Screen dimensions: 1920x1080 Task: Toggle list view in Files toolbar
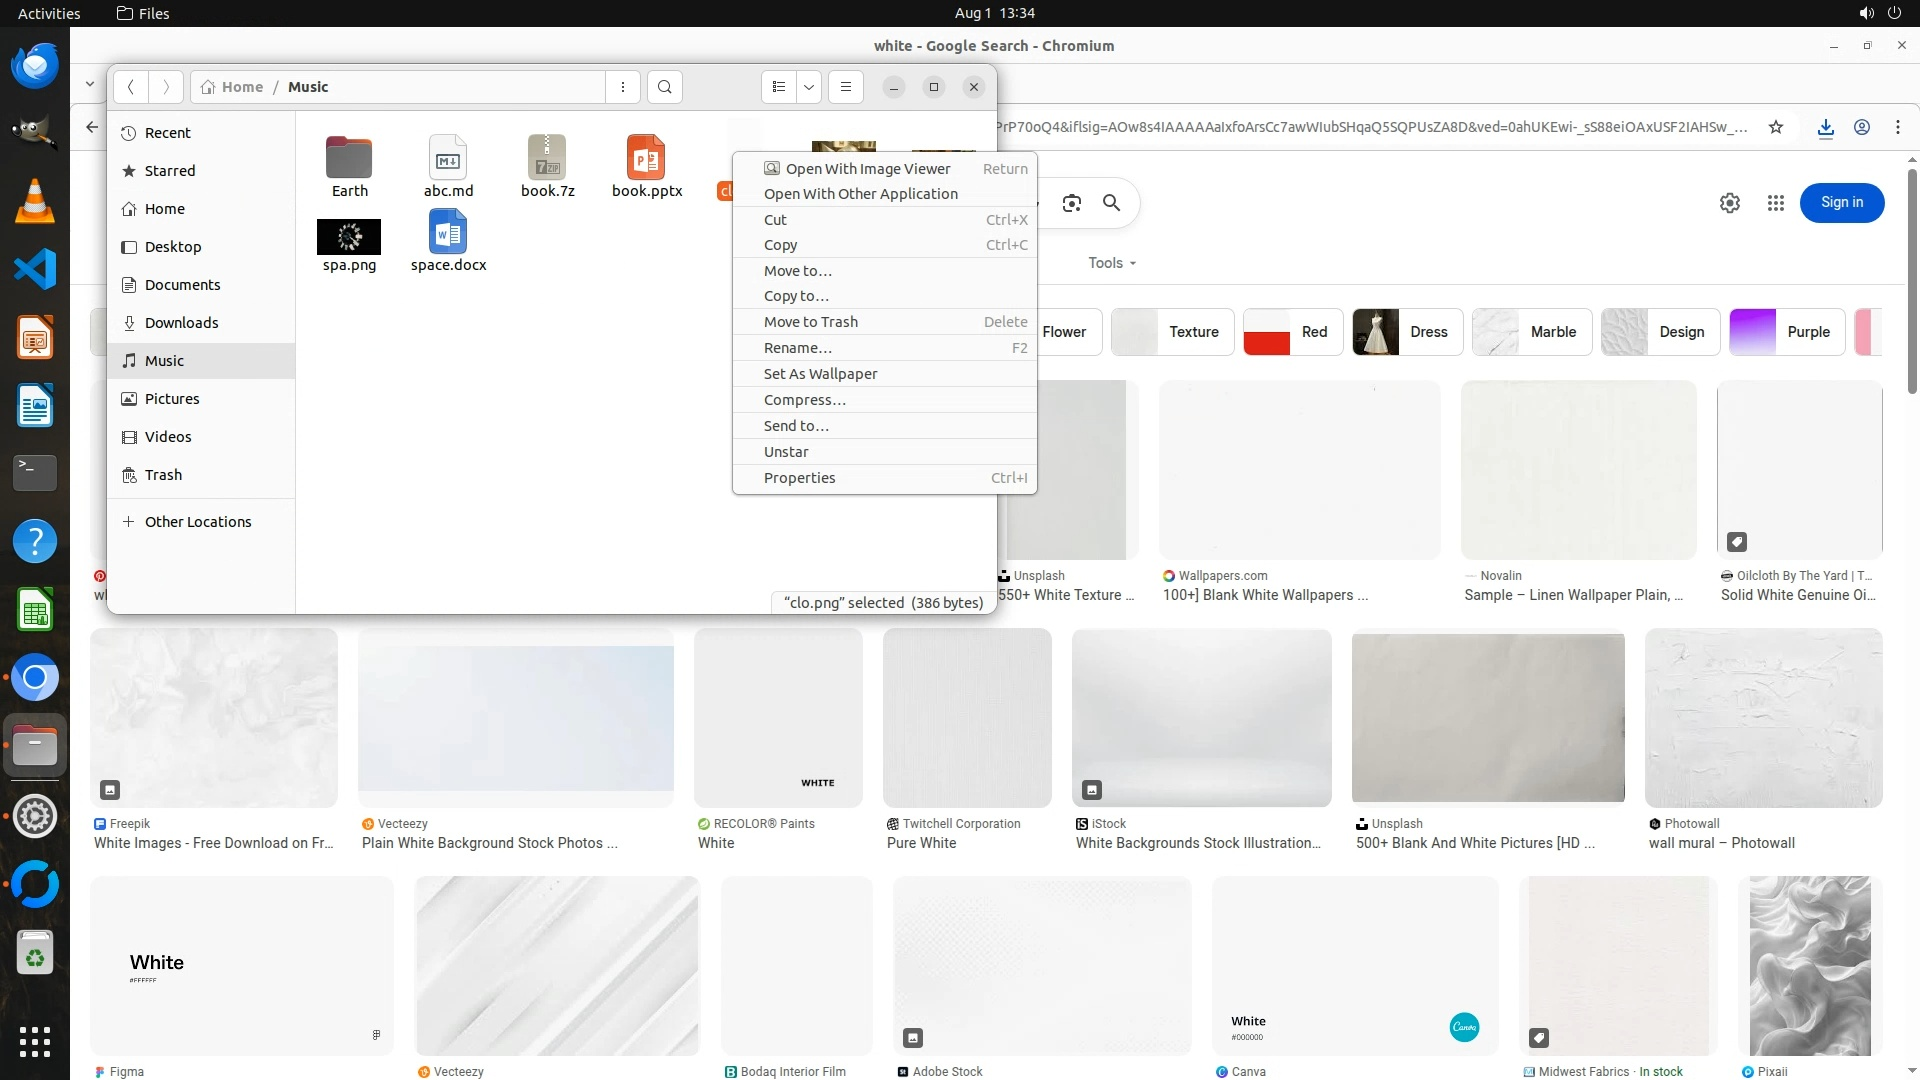click(779, 87)
